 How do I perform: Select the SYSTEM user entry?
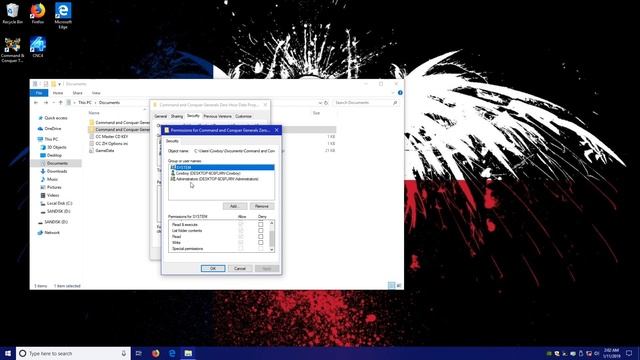point(222,167)
